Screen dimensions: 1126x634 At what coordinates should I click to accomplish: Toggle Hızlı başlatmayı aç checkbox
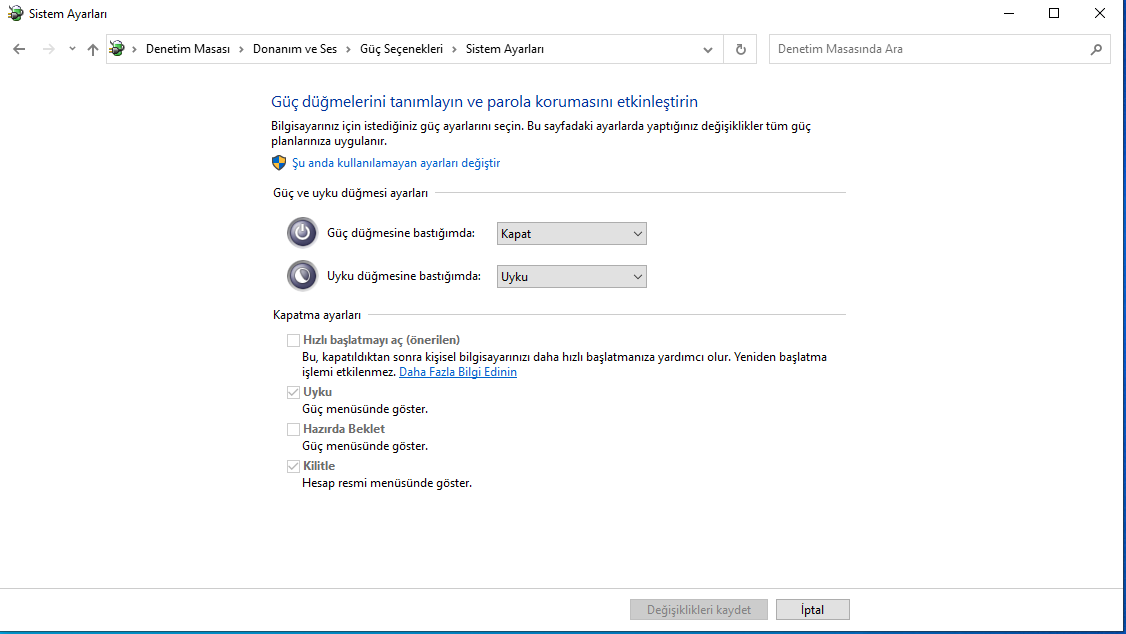(x=293, y=340)
